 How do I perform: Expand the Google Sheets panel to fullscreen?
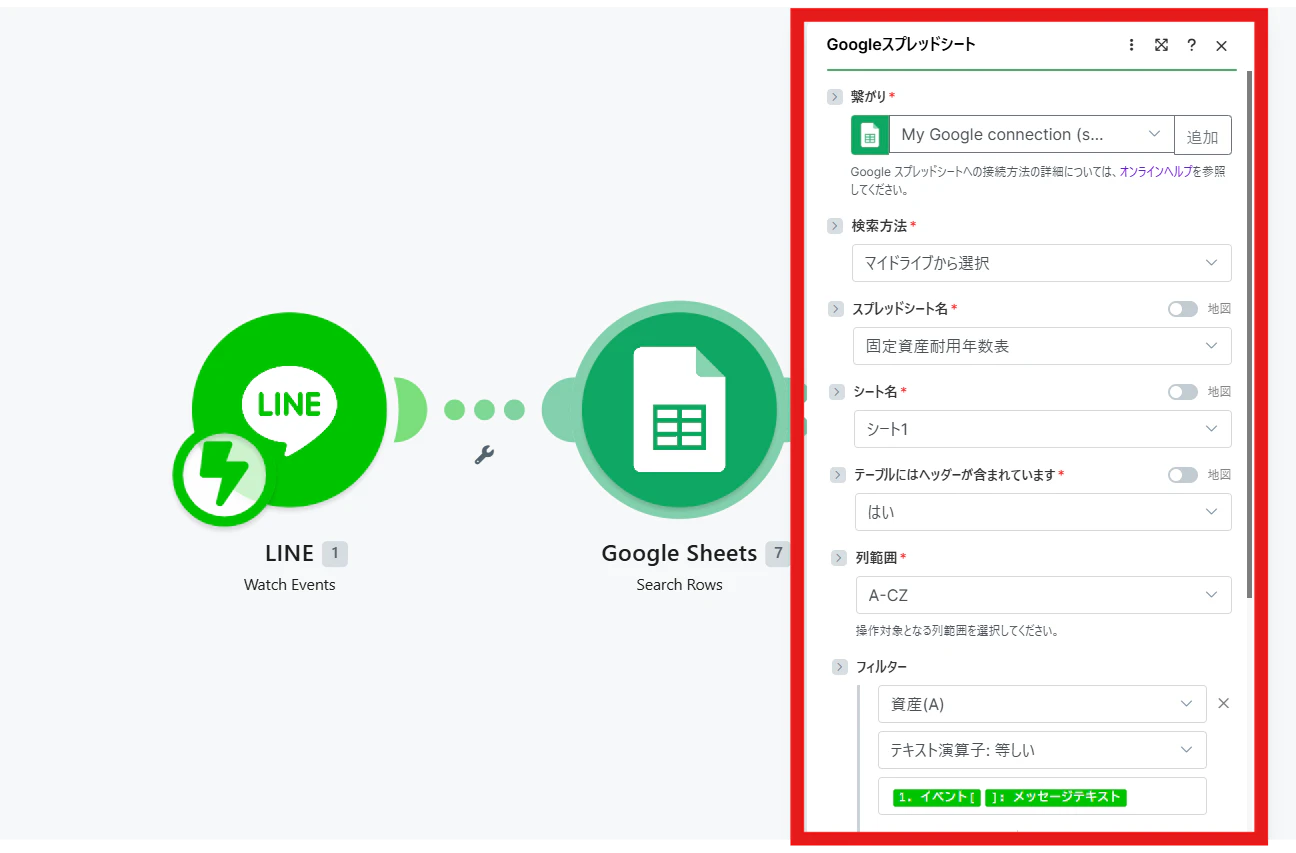click(1161, 45)
